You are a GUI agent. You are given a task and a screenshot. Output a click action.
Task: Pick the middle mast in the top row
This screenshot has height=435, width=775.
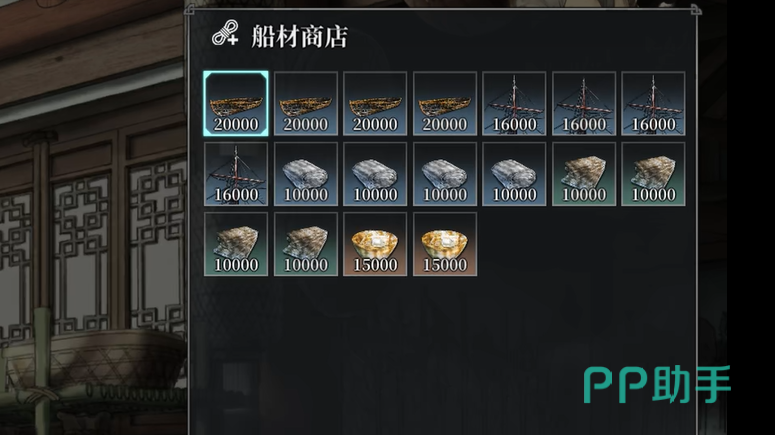coord(584,103)
